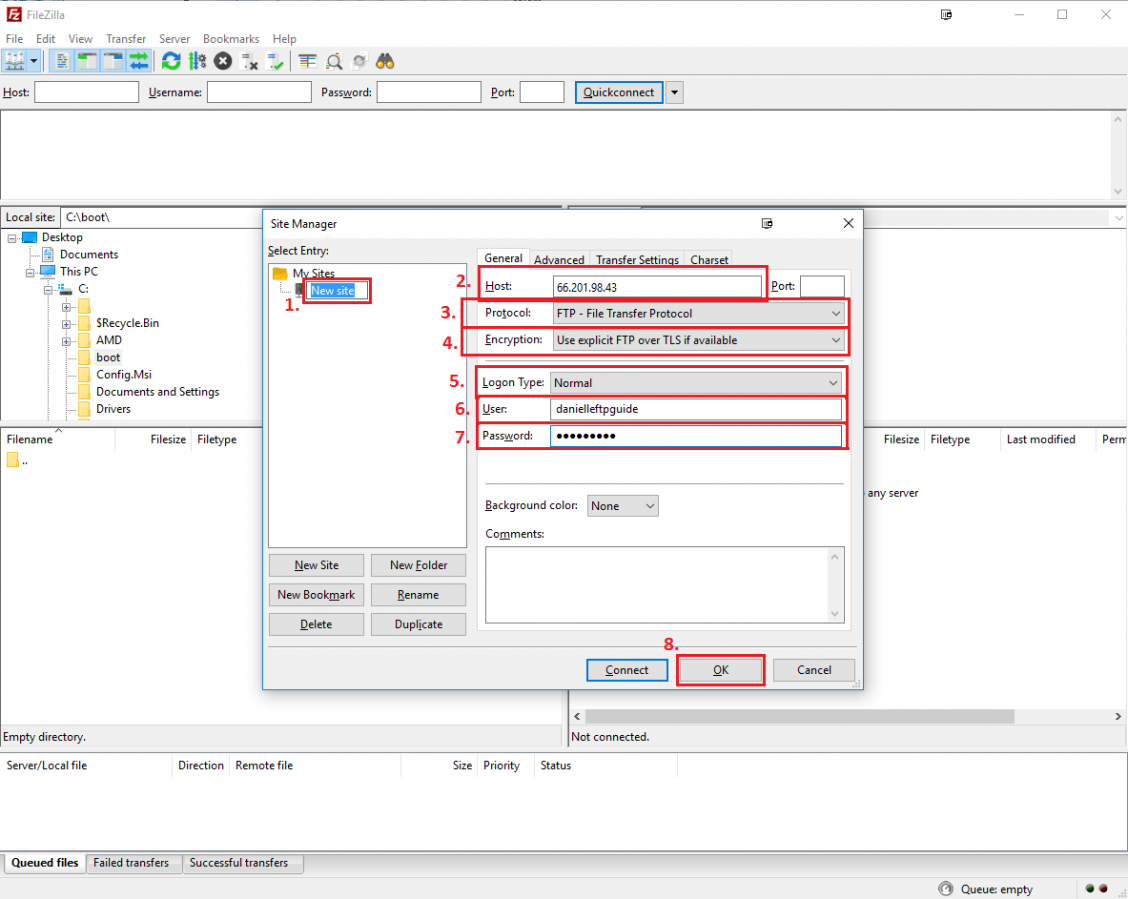Open the Background color picker dropdown
Image resolution: width=1128 pixels, height=899 pixels.
[622, 506]
